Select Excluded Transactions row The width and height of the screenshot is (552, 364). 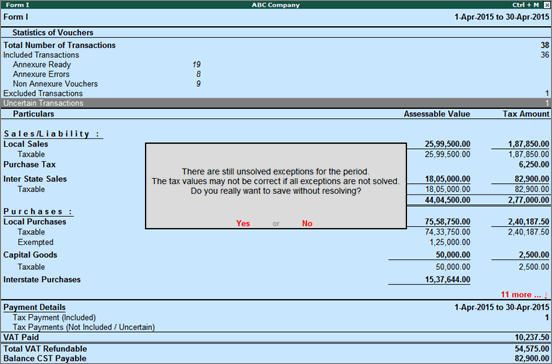click(276, 93)
